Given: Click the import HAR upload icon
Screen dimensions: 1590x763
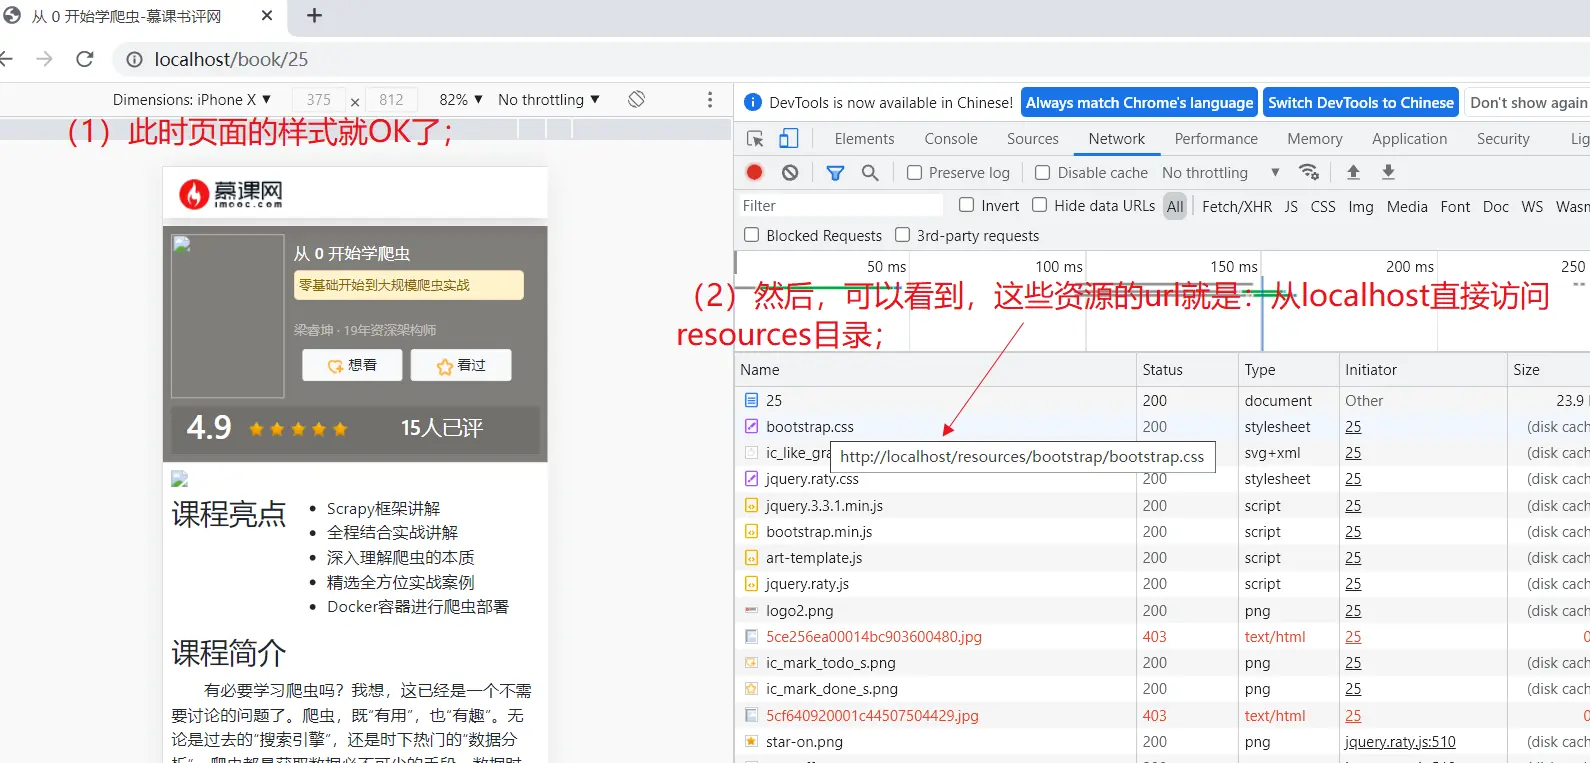Looking at the screenshot, I should pos(1353,173).
